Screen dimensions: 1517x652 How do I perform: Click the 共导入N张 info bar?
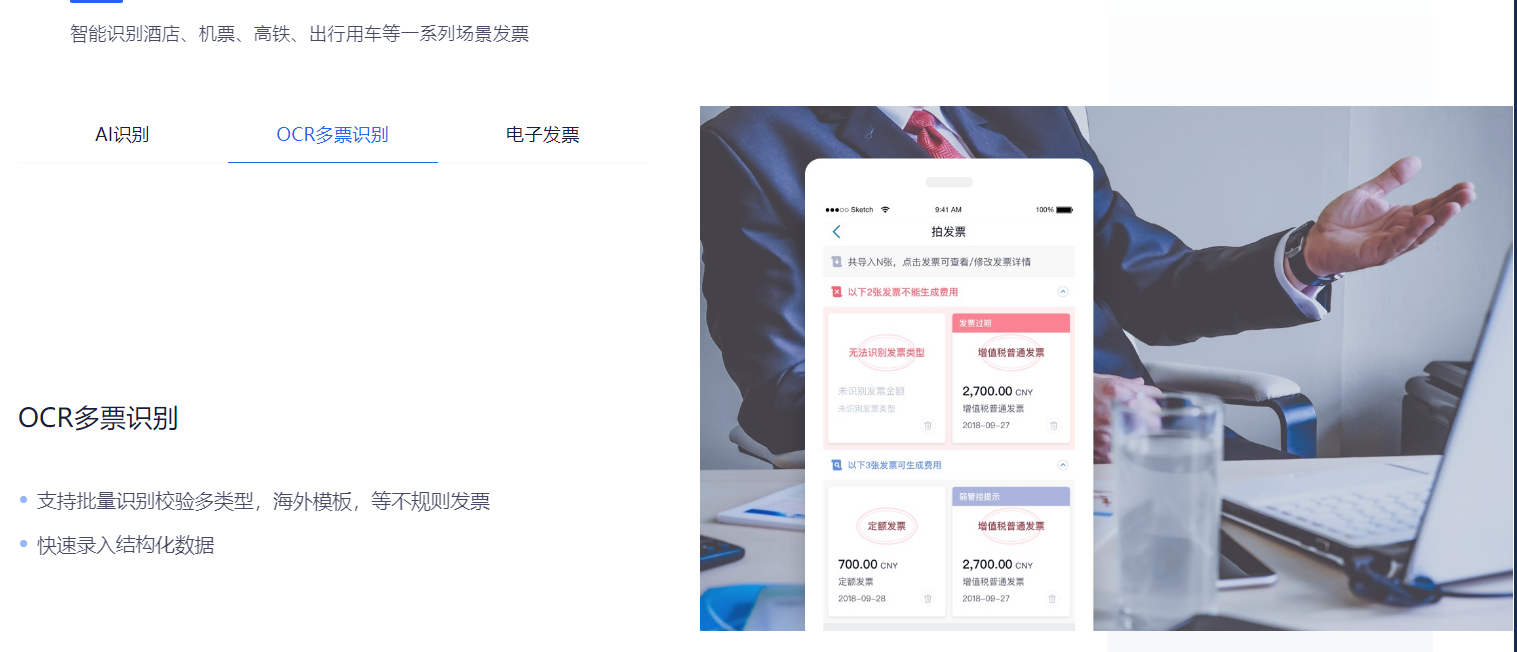coord(949,262)
